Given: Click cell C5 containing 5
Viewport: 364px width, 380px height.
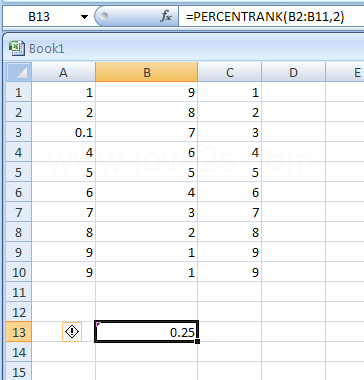Looking at the screenshot, I should click(230, 172).
